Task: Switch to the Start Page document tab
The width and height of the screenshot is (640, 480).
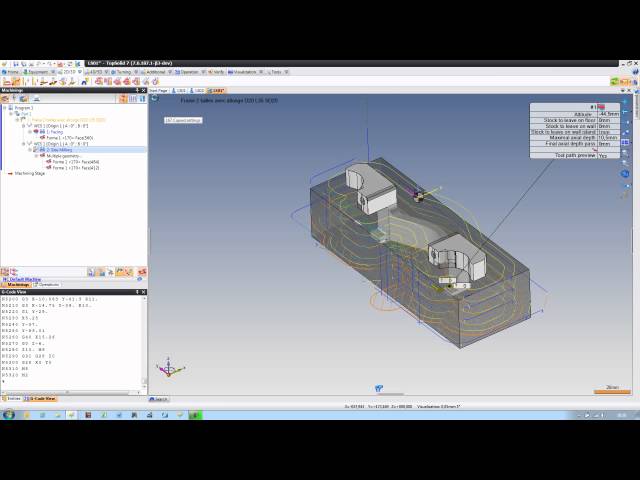Action: [x=158, y=90]
